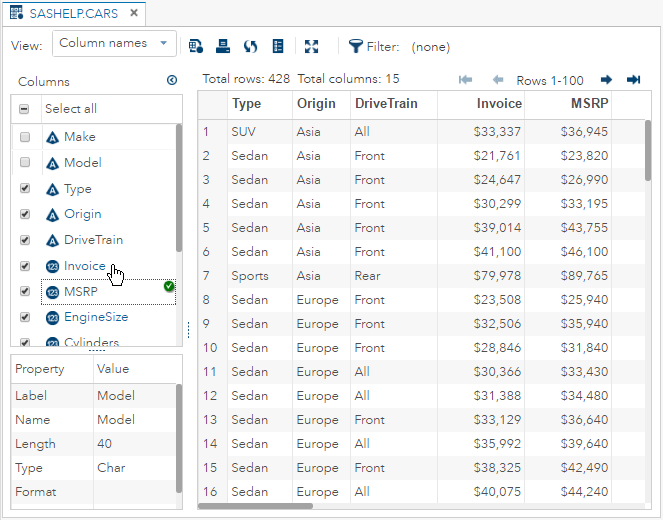Click the maximize grid view icon
This screenshot has height=520, width=663.
point(311,46)
